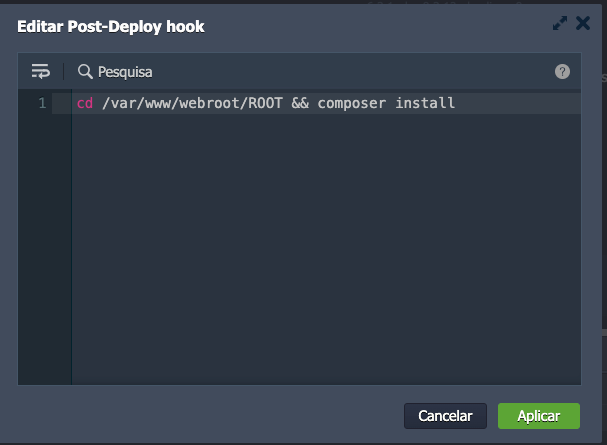Image resolution: width=607 pixels, height=445 pixels.
Task: Apply changes with the Aplicar button
Action: [538, 415]
